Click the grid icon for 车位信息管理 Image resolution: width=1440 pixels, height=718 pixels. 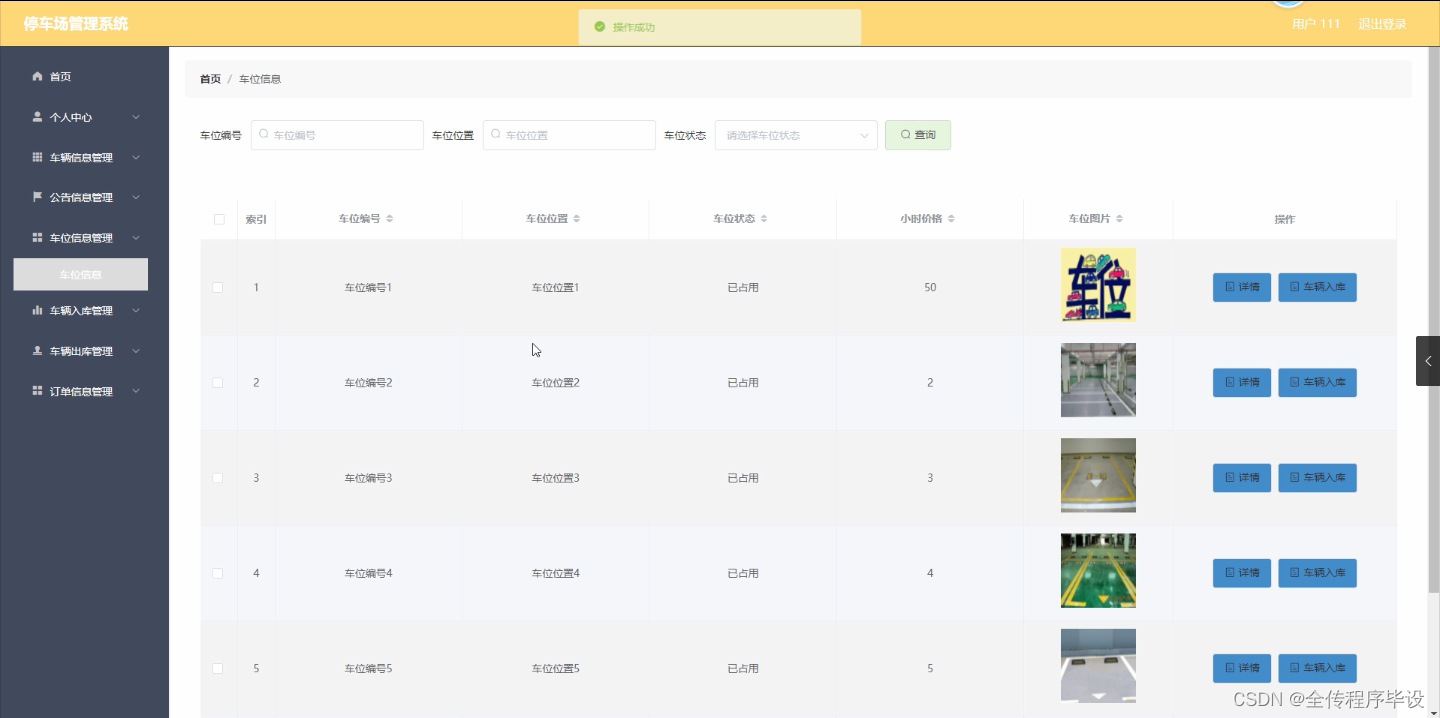pyautogui.click(x=38, y=238)
